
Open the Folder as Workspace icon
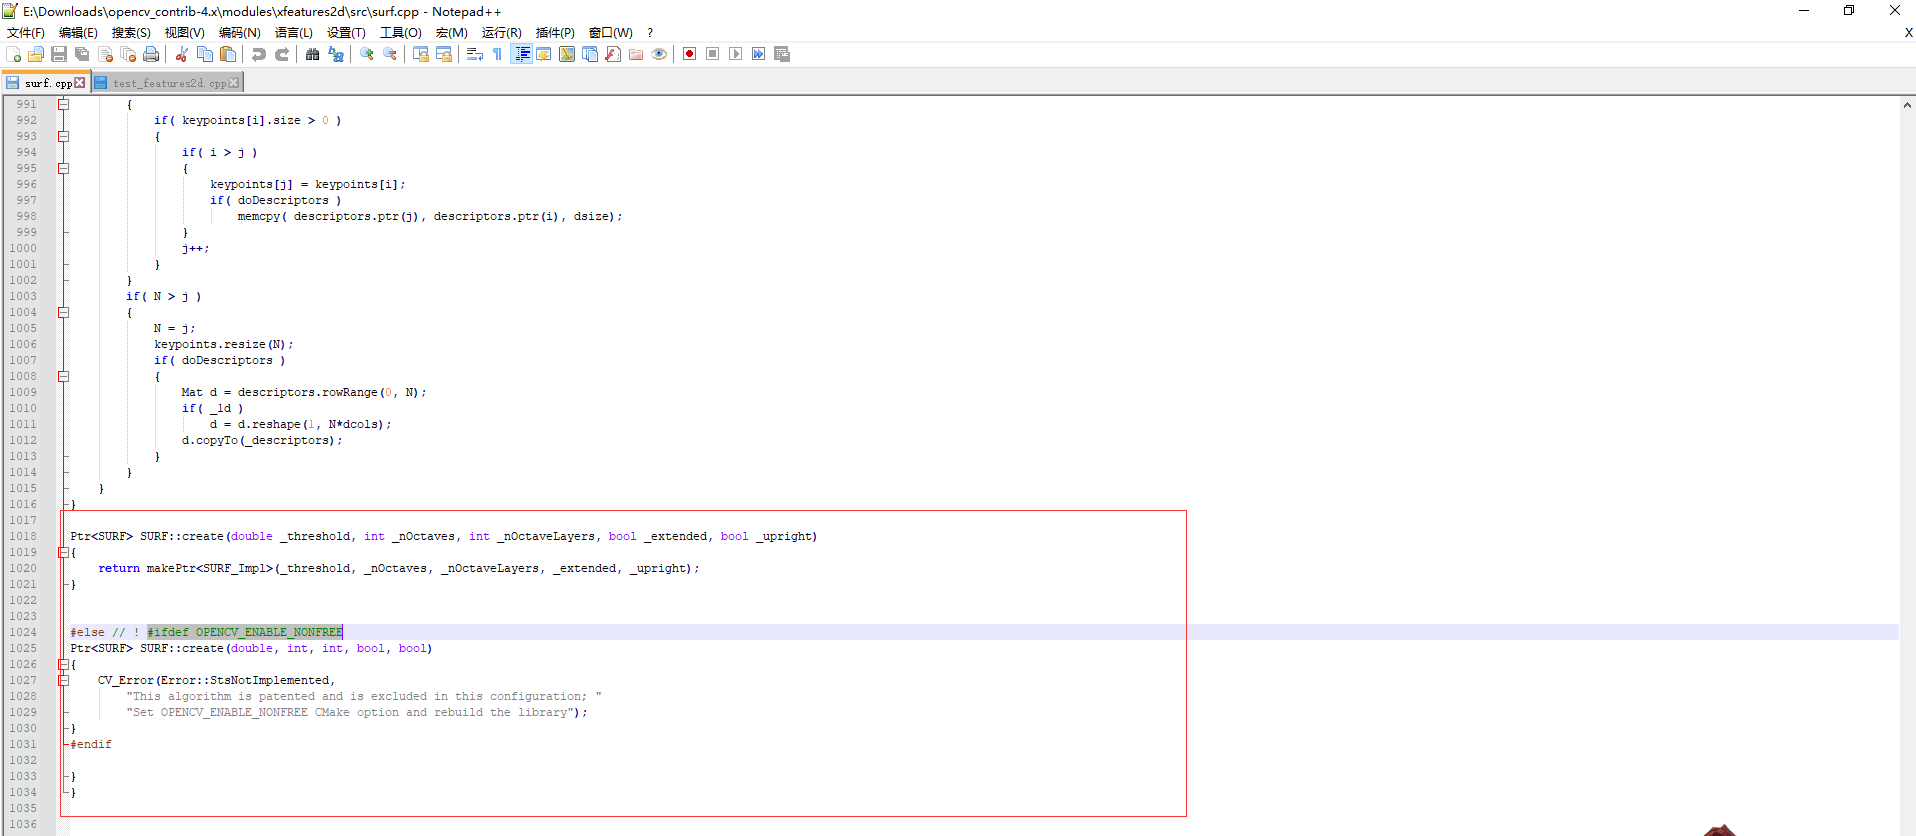(636, 54)
